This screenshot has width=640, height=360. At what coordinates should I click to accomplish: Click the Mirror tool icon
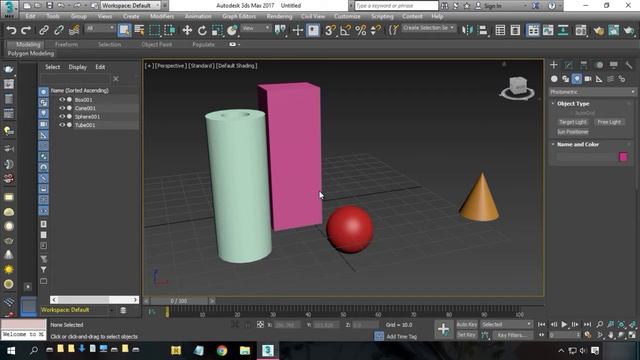467,30
